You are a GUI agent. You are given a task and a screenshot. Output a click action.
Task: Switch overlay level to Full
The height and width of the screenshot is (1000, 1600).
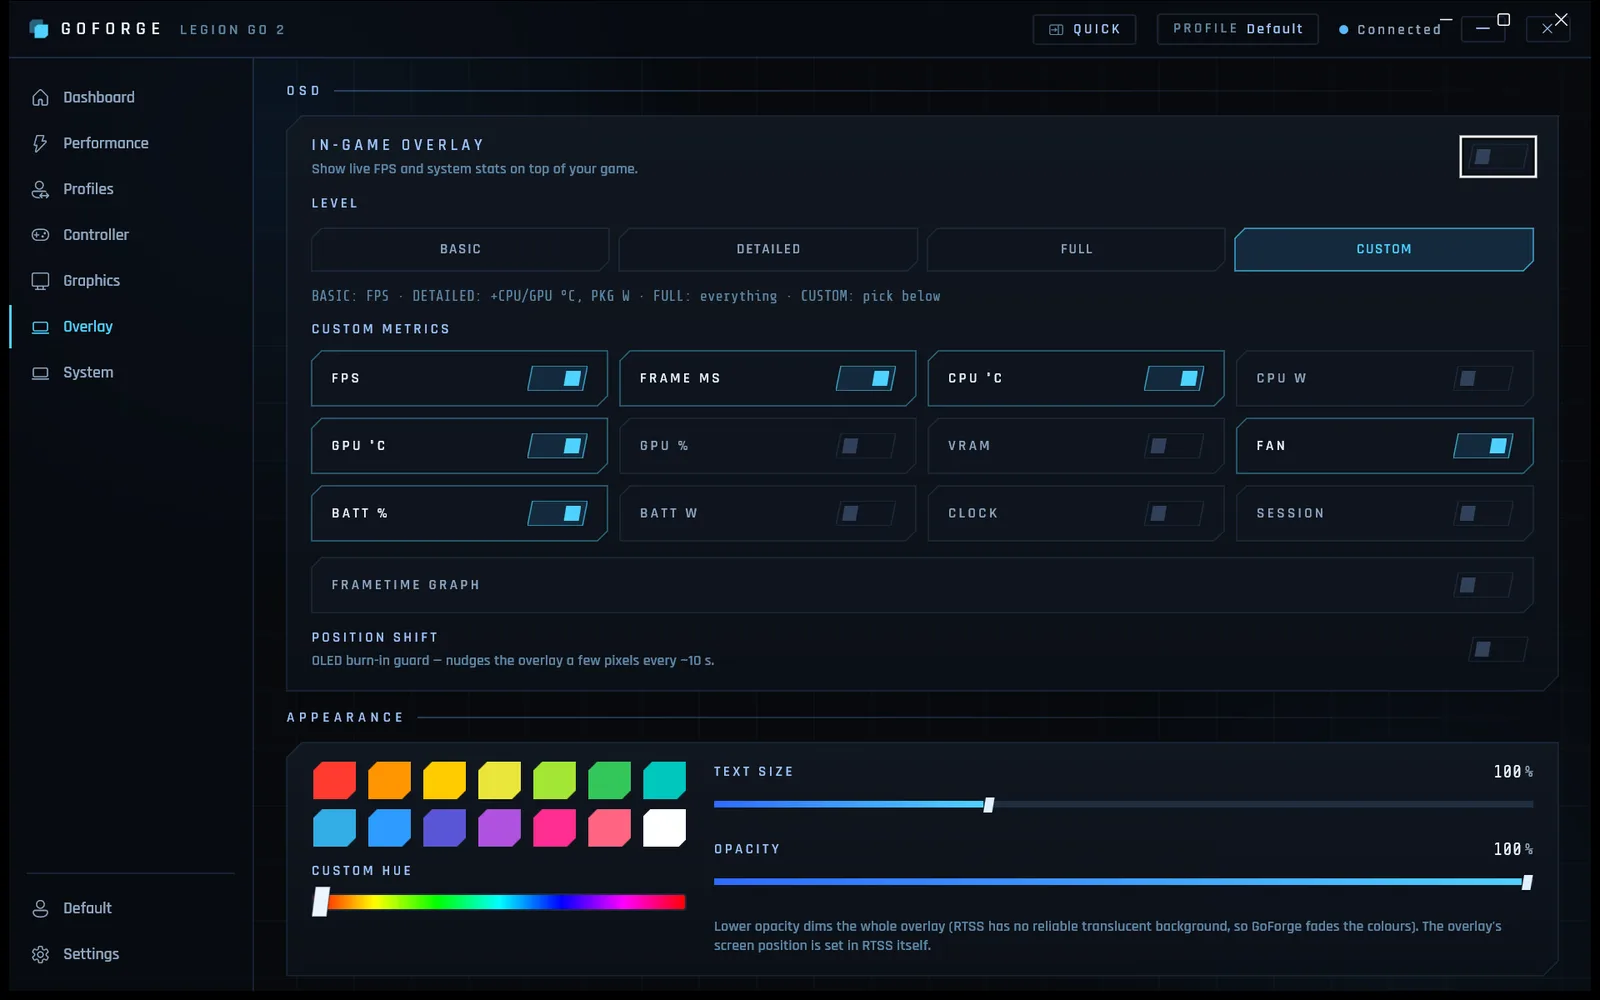pos(1076,249)
